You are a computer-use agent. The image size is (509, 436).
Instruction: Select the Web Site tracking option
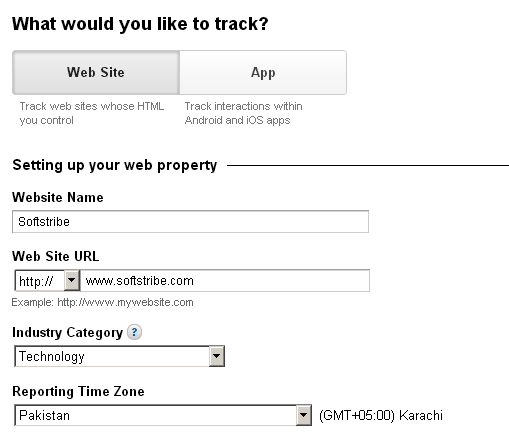[x=96, y=72]
